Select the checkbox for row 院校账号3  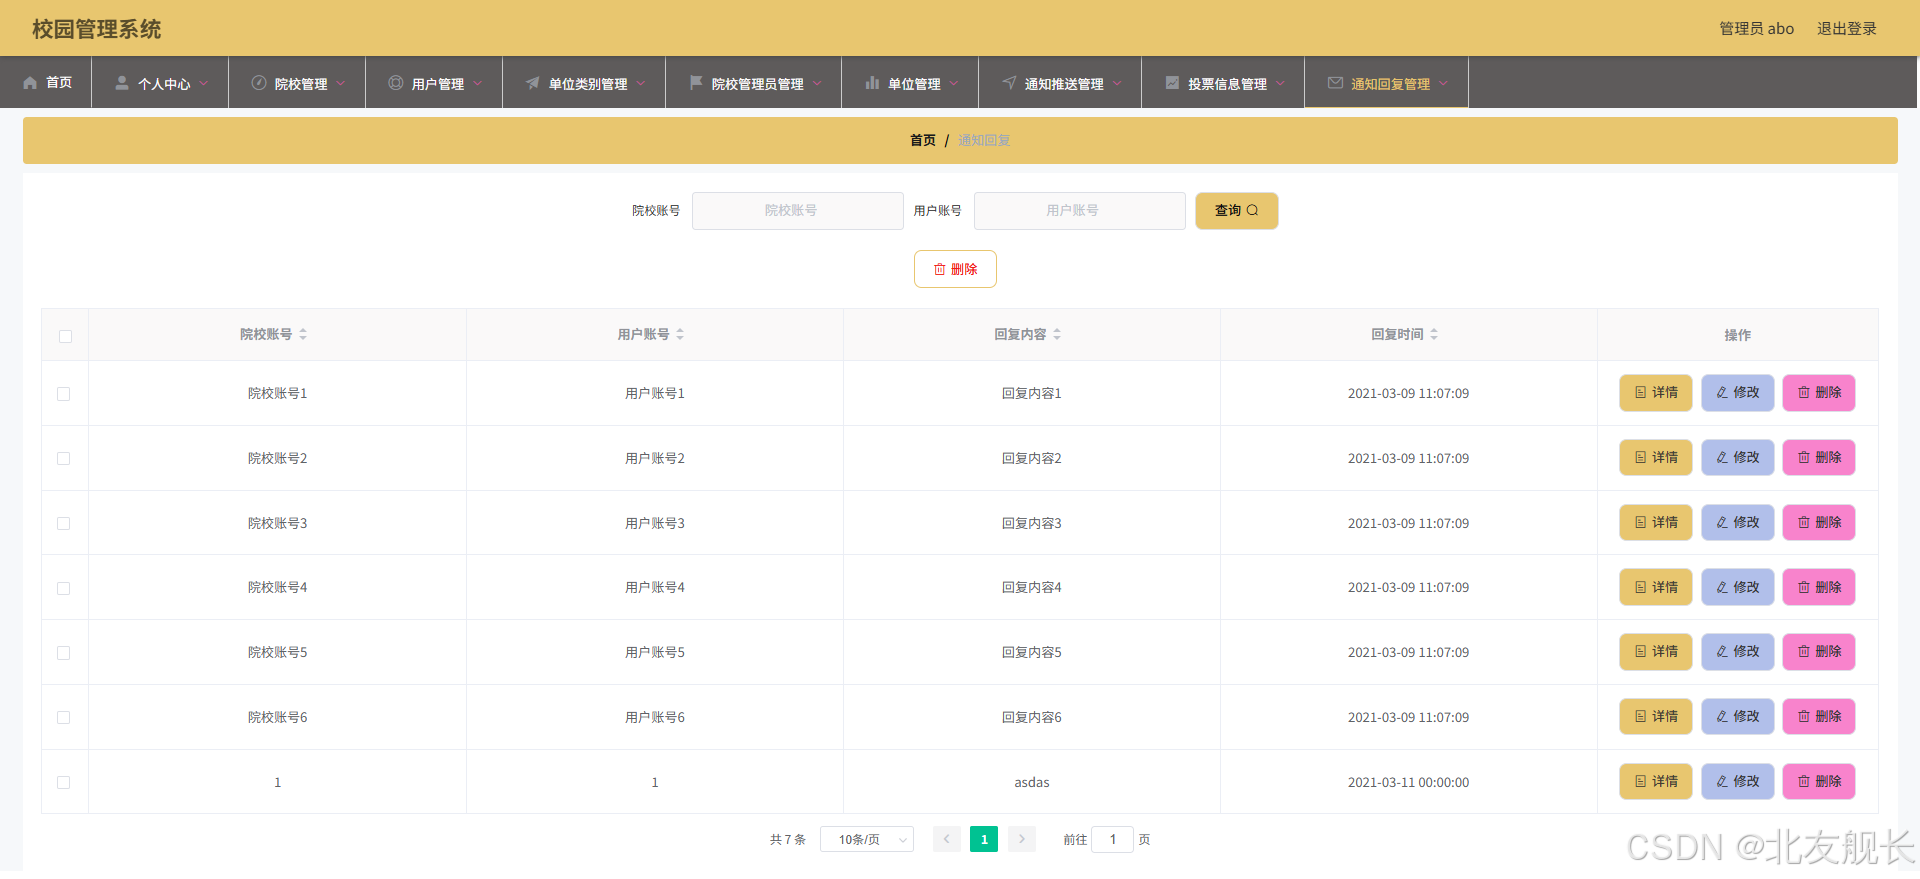coord(64,523)
